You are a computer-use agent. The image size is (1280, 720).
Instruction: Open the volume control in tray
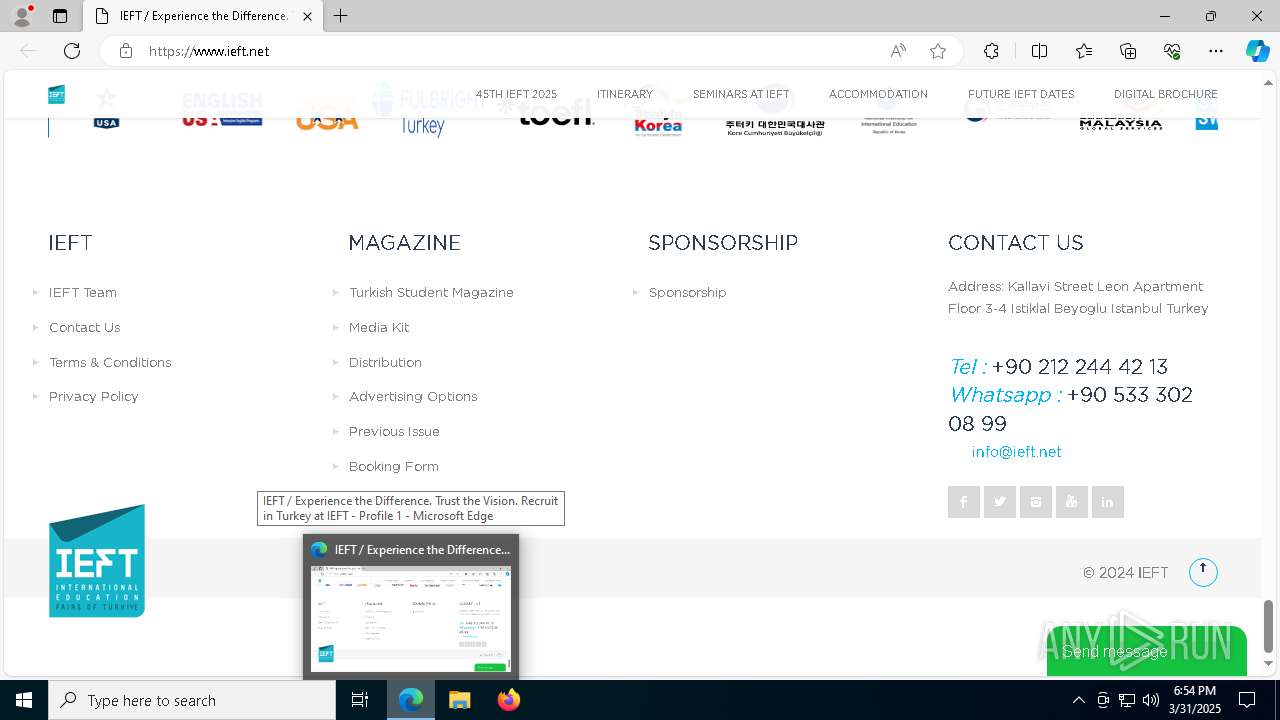coord(1151,700)
